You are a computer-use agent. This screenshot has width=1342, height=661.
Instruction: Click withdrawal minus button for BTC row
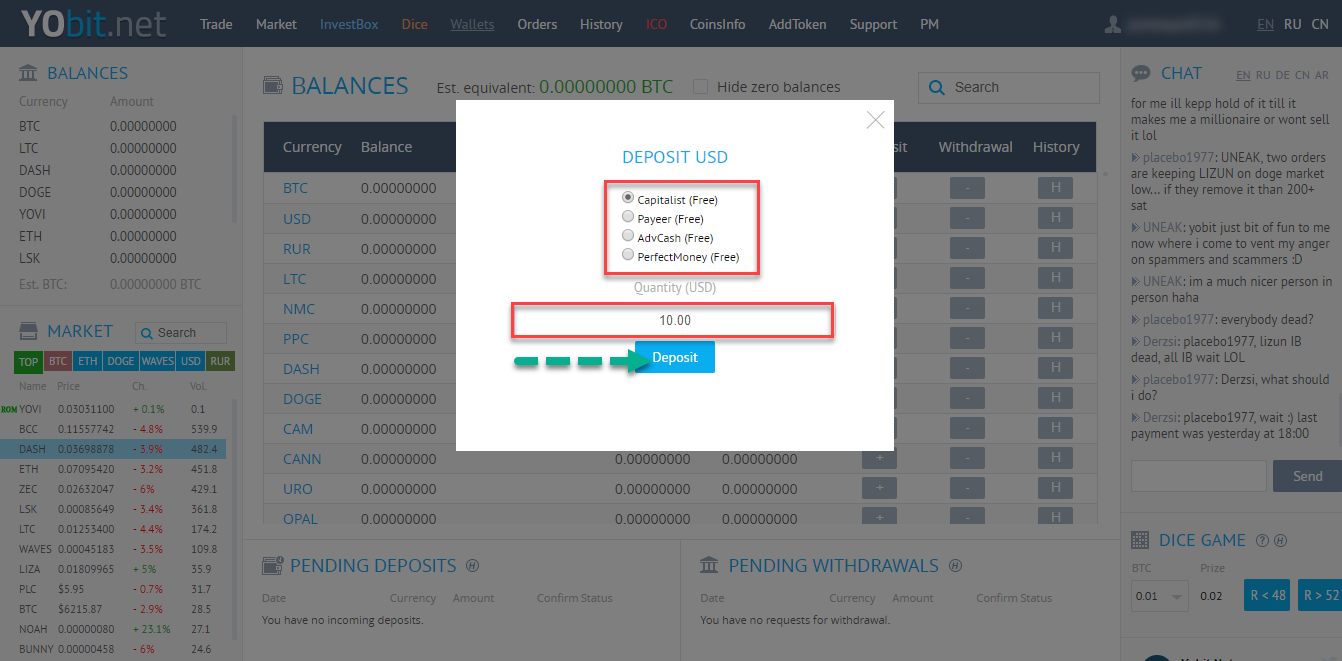coord(967,188)
